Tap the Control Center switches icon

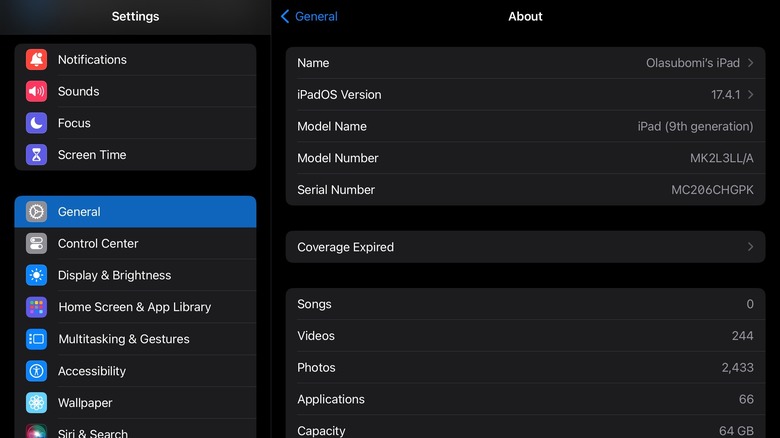point(36,244)
